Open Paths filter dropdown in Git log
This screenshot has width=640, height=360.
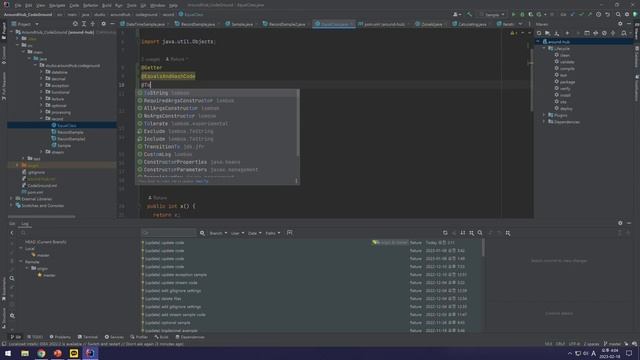click(x=273, y=233)
